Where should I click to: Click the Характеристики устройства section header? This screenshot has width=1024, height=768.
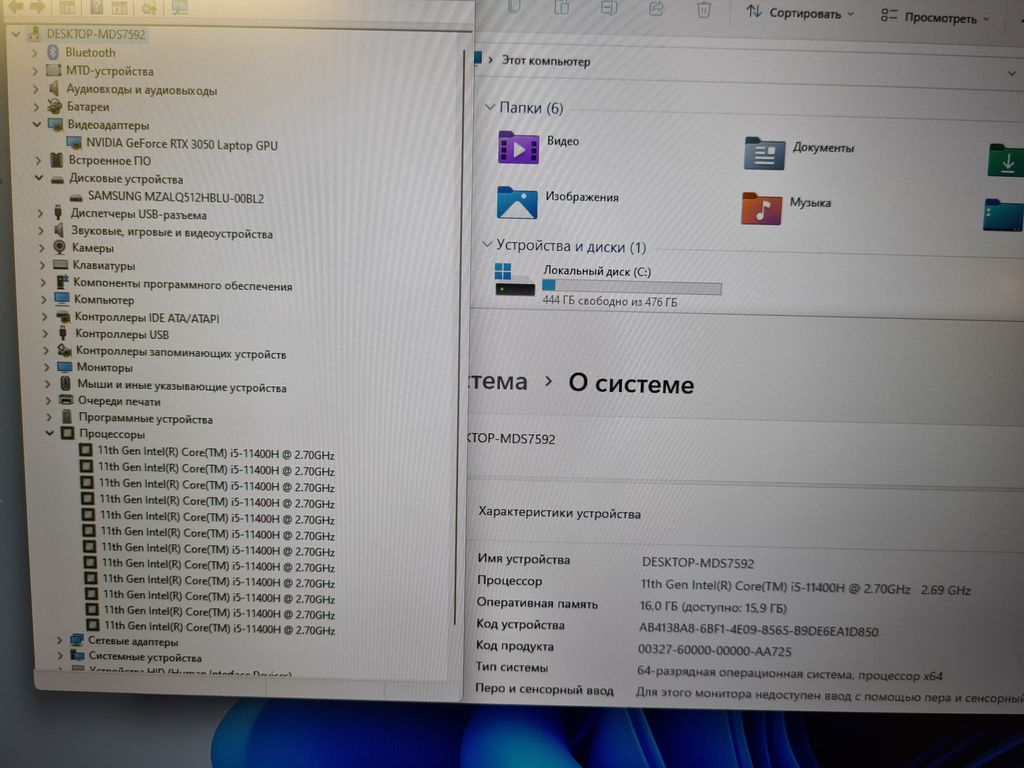point(559,513)
